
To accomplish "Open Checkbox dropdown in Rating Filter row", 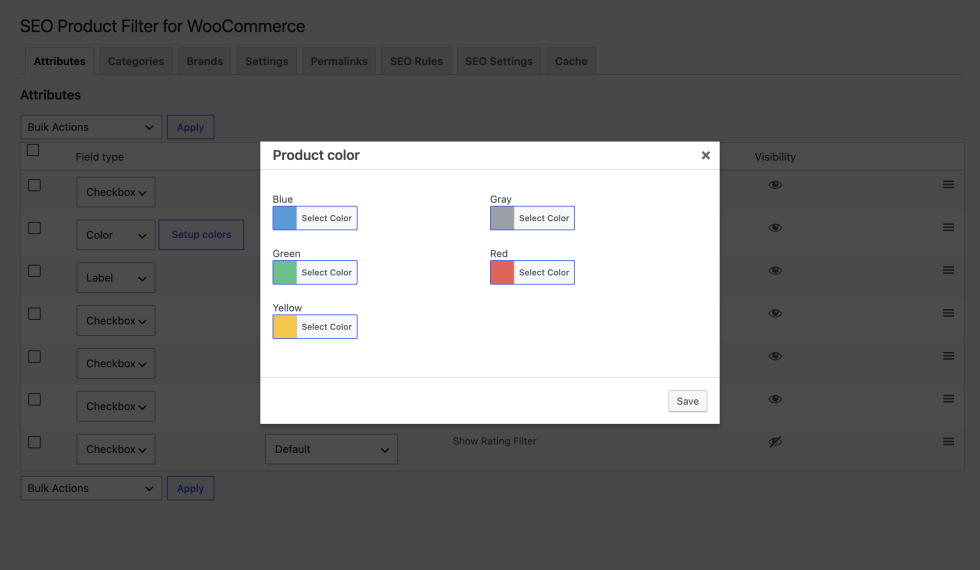I will coord(116,449).
